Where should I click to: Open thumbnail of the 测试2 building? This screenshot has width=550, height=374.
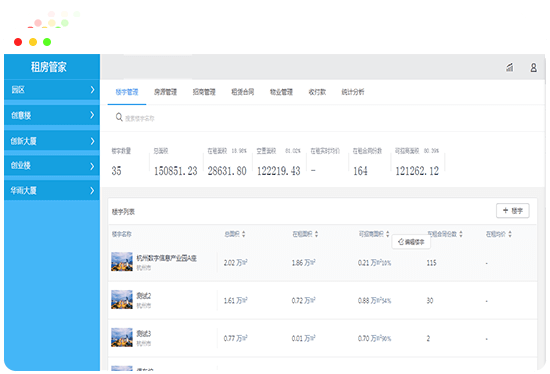click(122, 299)
